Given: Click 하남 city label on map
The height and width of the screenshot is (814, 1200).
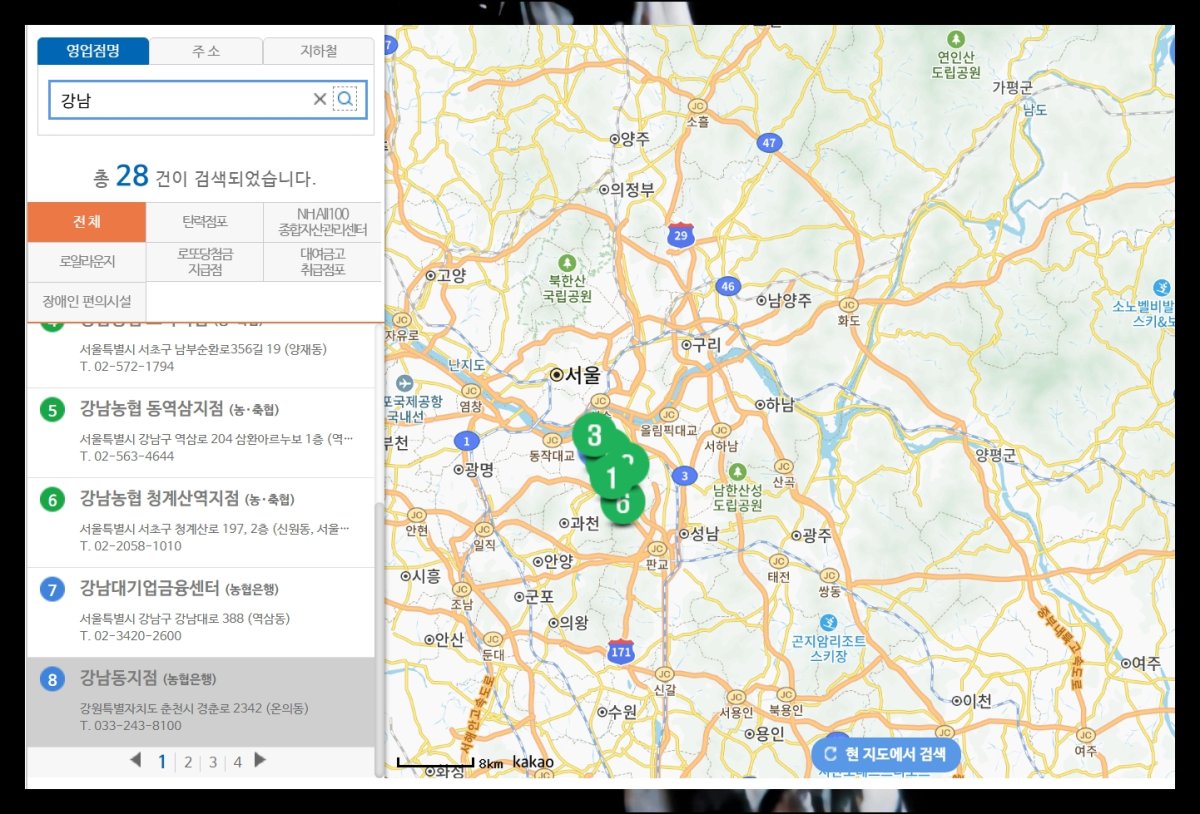Looking at the screenshot, I should tap(773, 405).
